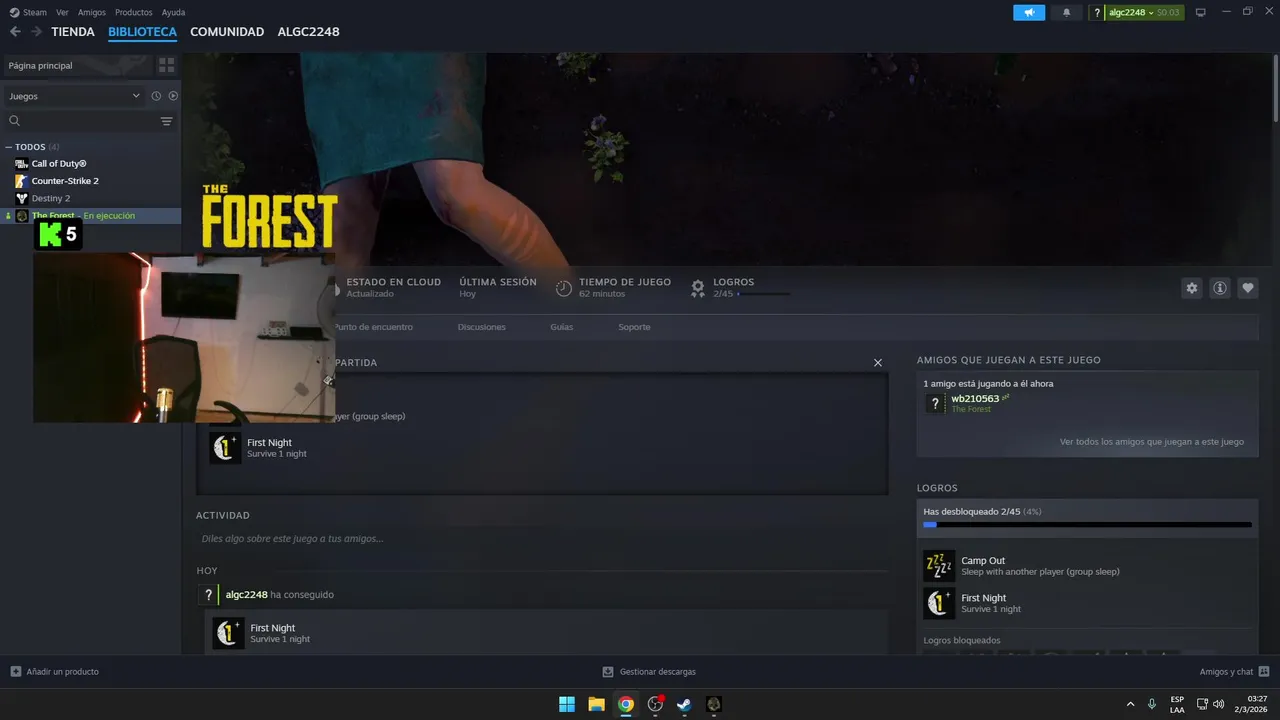Screen dimensions: 1280x720
Task: Close the post-game summary panel
Action: tap(878, 363)
